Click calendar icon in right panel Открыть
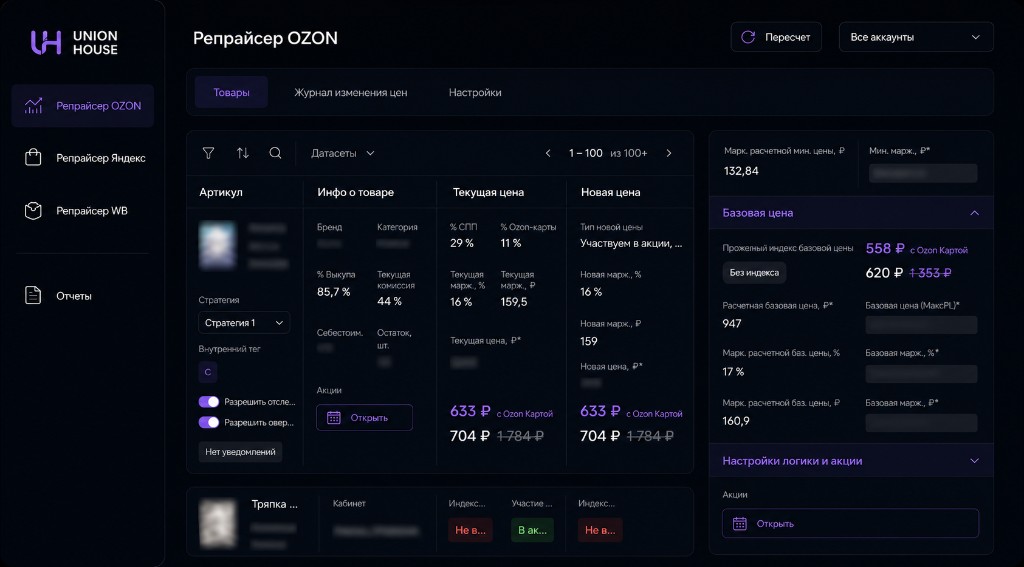Viewport: 1024px width, 567px height. pyautogui.click(x=739, y=523)
